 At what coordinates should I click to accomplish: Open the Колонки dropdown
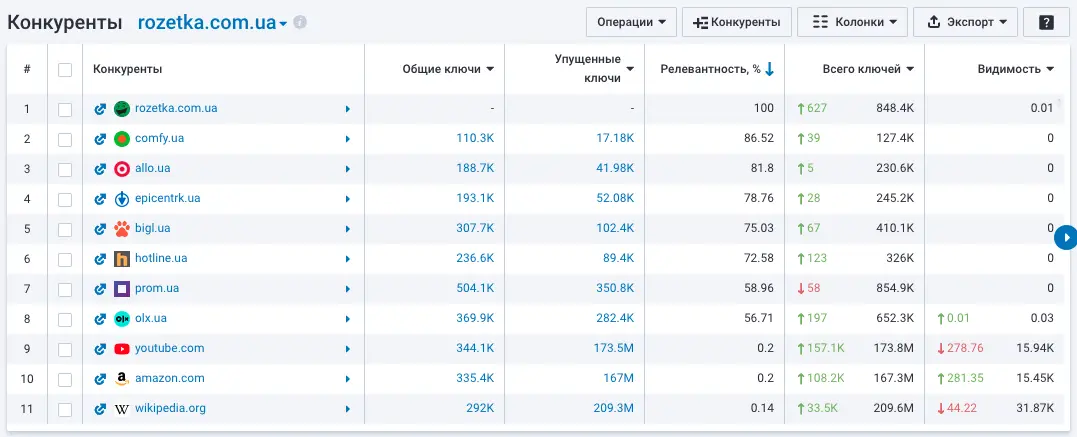pos(852,22)
